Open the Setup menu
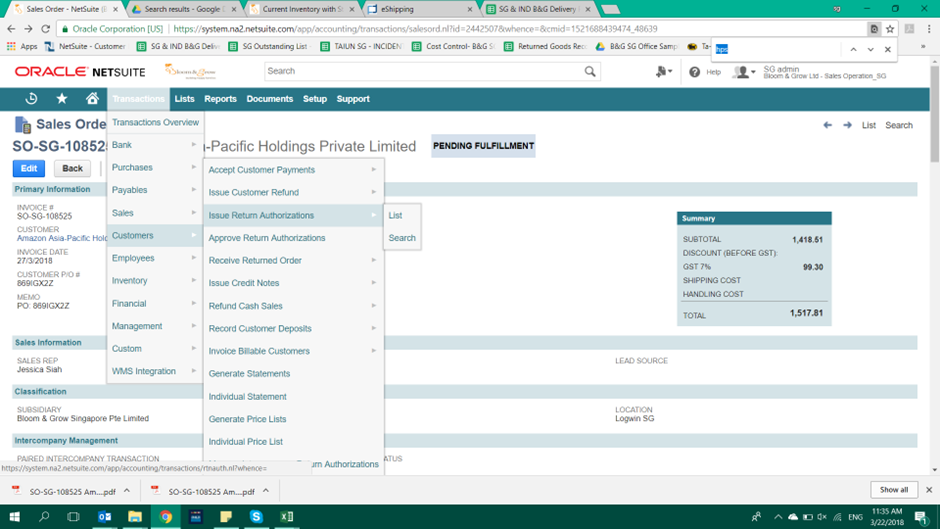 (315, 99)
